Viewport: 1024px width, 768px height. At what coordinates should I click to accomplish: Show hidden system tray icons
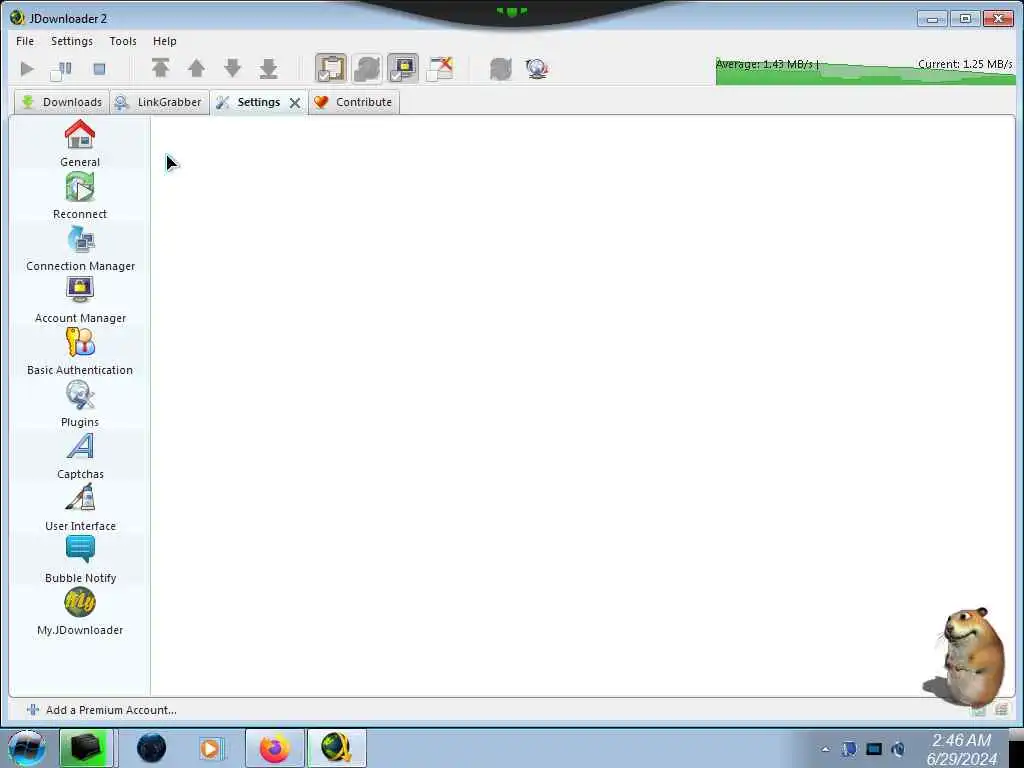coord(825,749)
